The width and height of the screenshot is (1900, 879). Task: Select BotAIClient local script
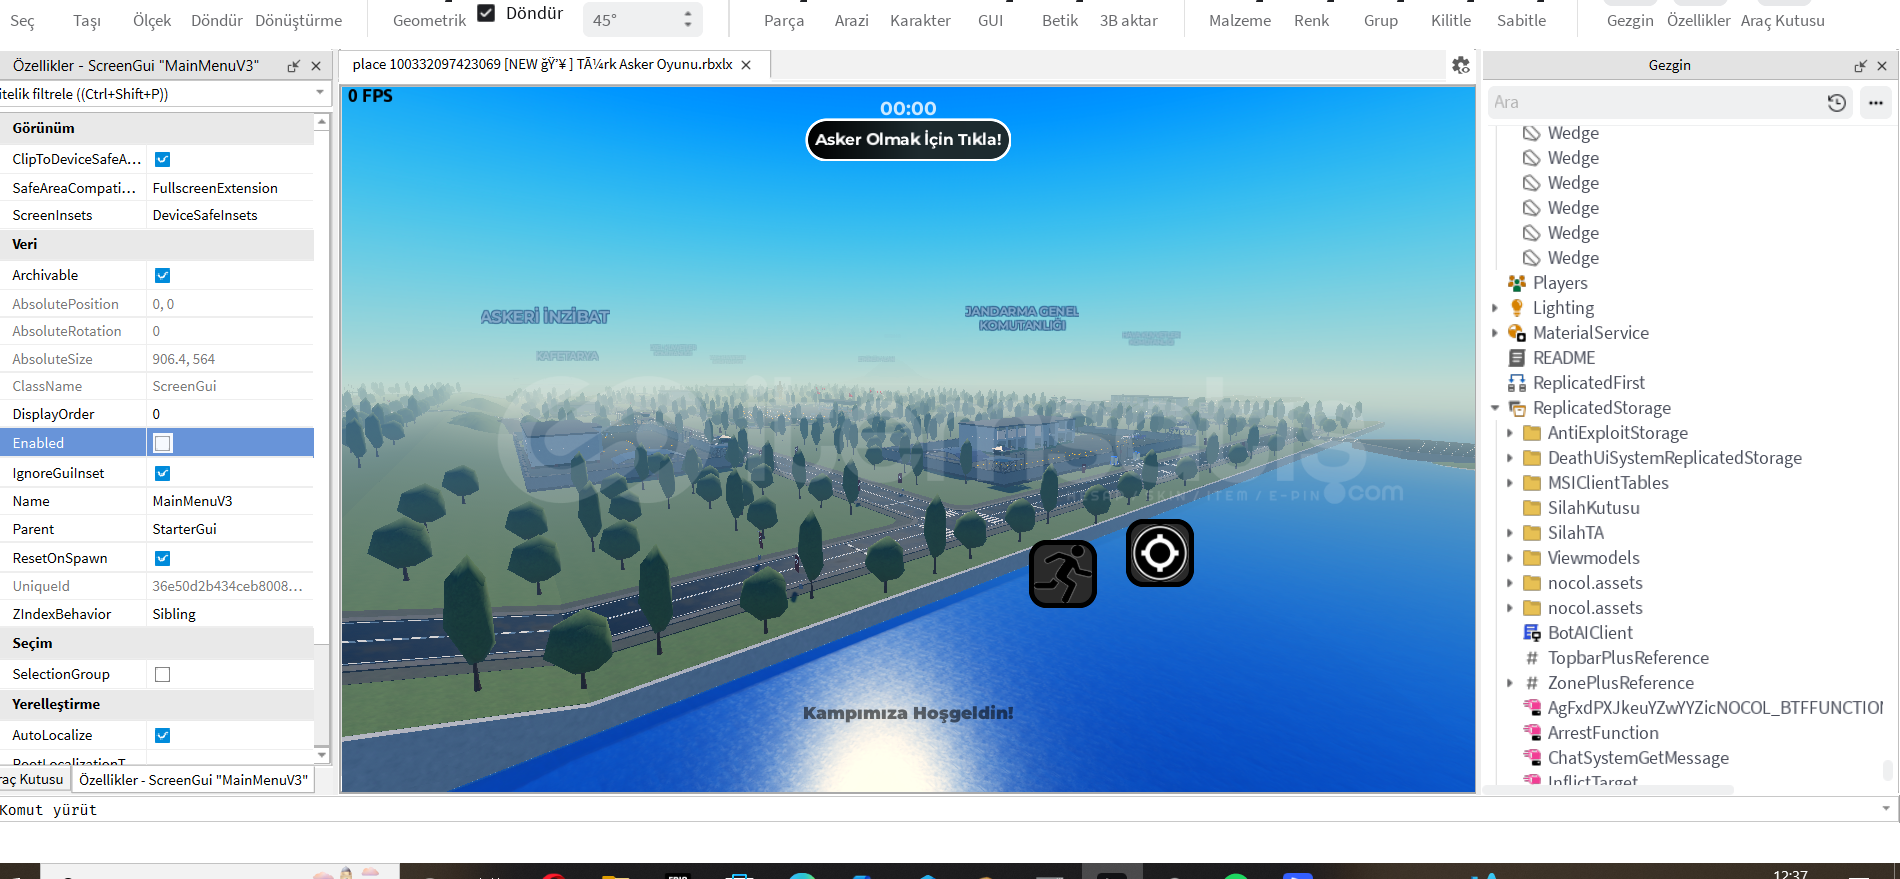pyautogui.click(x=1589, y=633)
